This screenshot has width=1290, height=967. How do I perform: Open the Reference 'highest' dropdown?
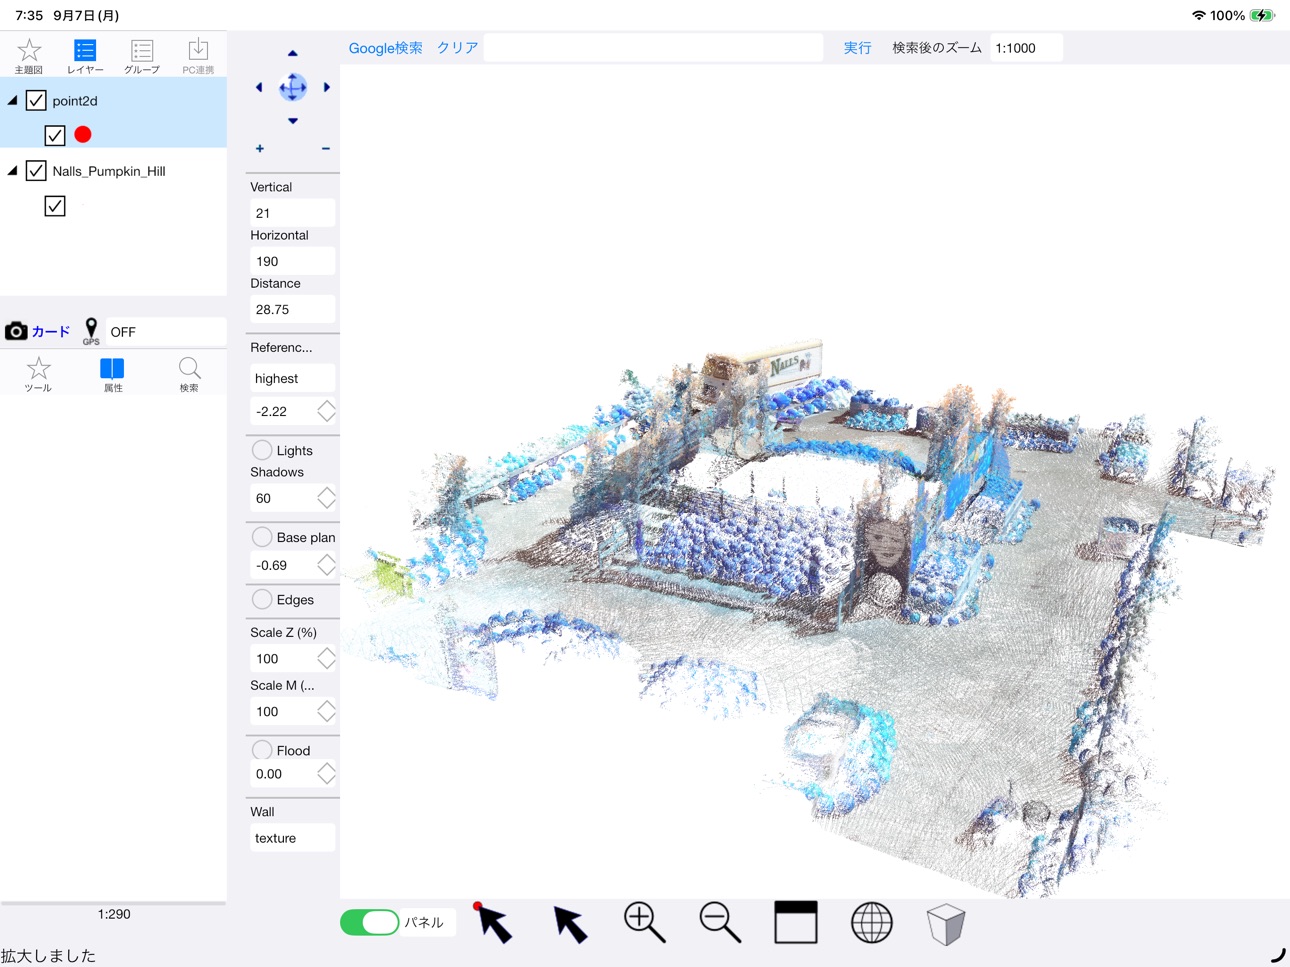coord(292,378)
